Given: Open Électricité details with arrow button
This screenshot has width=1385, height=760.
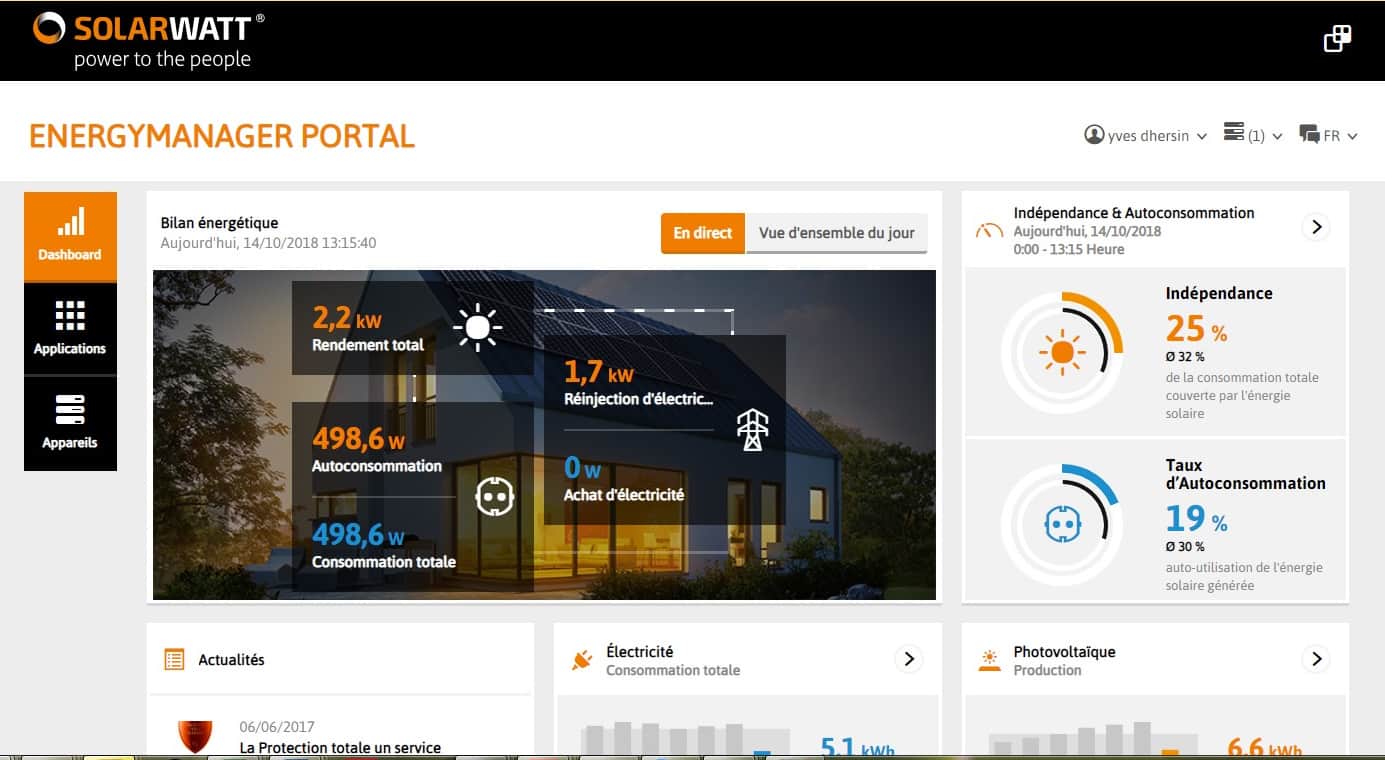Looking at the screenshot, I should (x=908, y=659).
